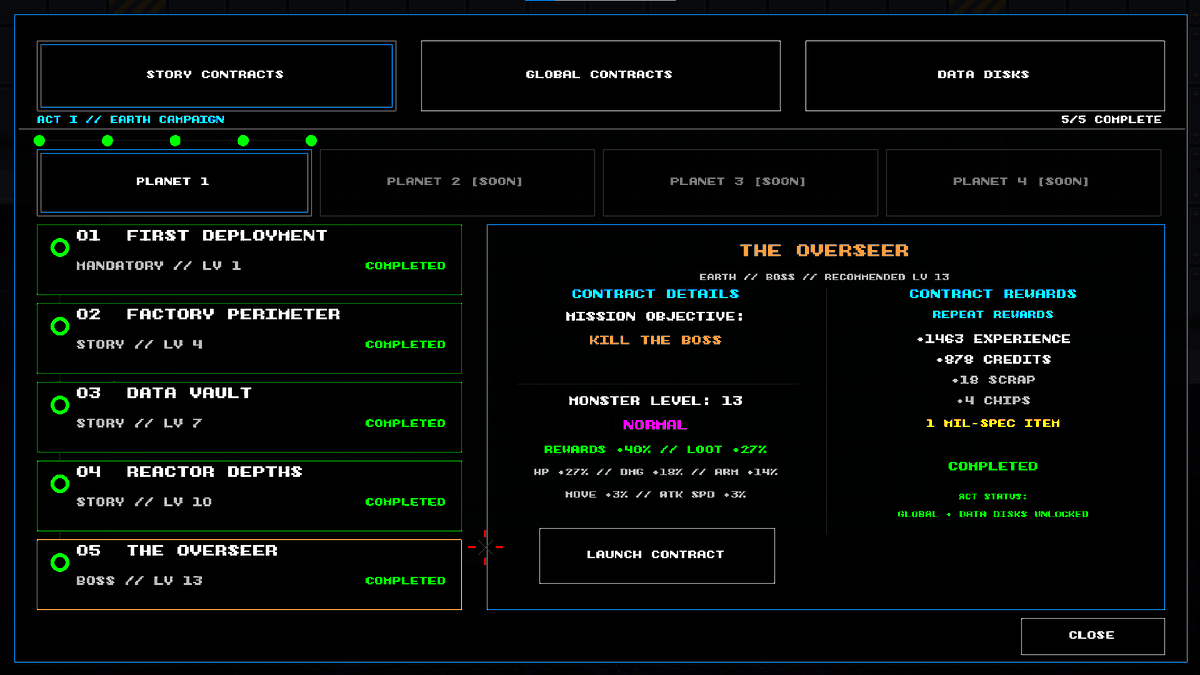1200x675 pixels.
Task: Click the 'STORY // LV 10' subtitle
Action: (144, 502)
